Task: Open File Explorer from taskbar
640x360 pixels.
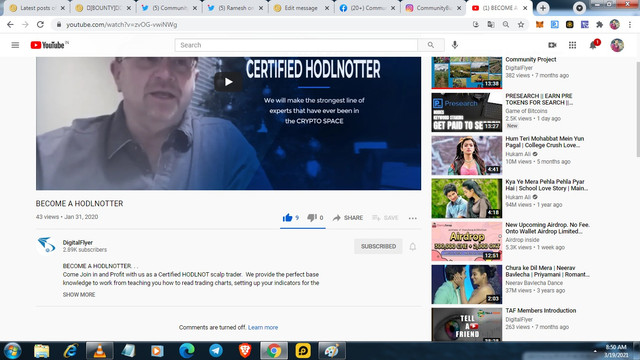Action: [x=41, y=351]
